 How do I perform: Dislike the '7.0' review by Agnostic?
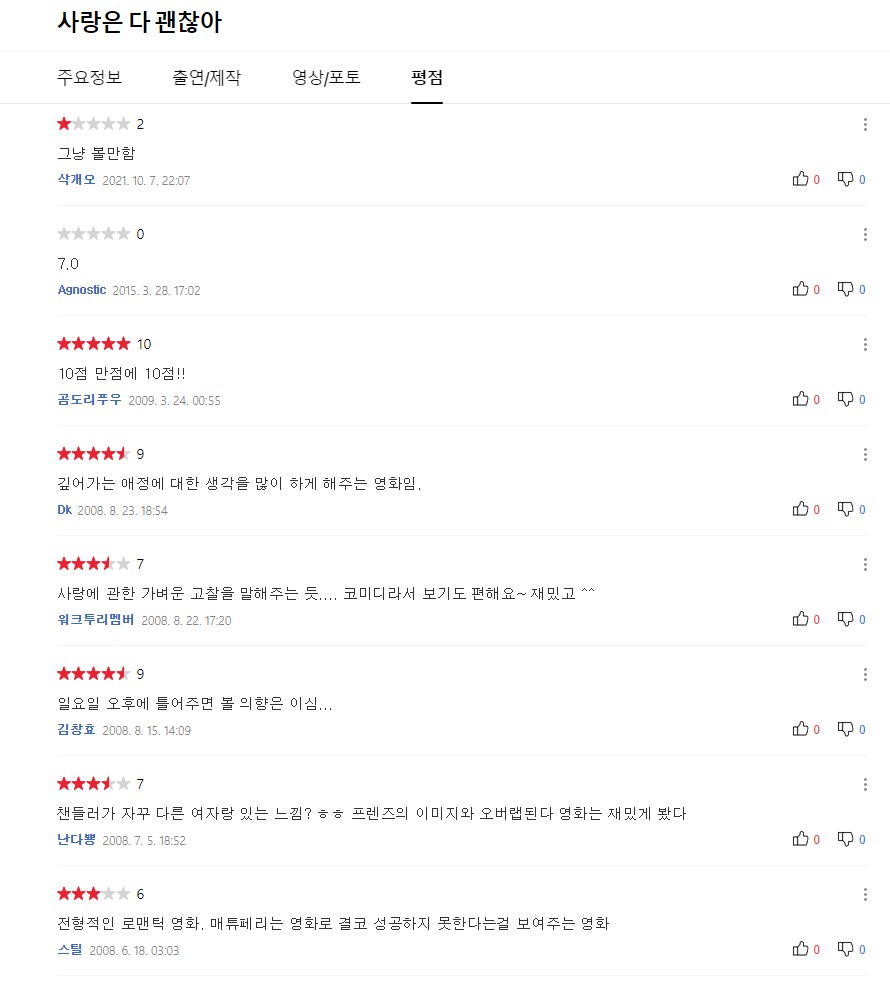(845, 289)
